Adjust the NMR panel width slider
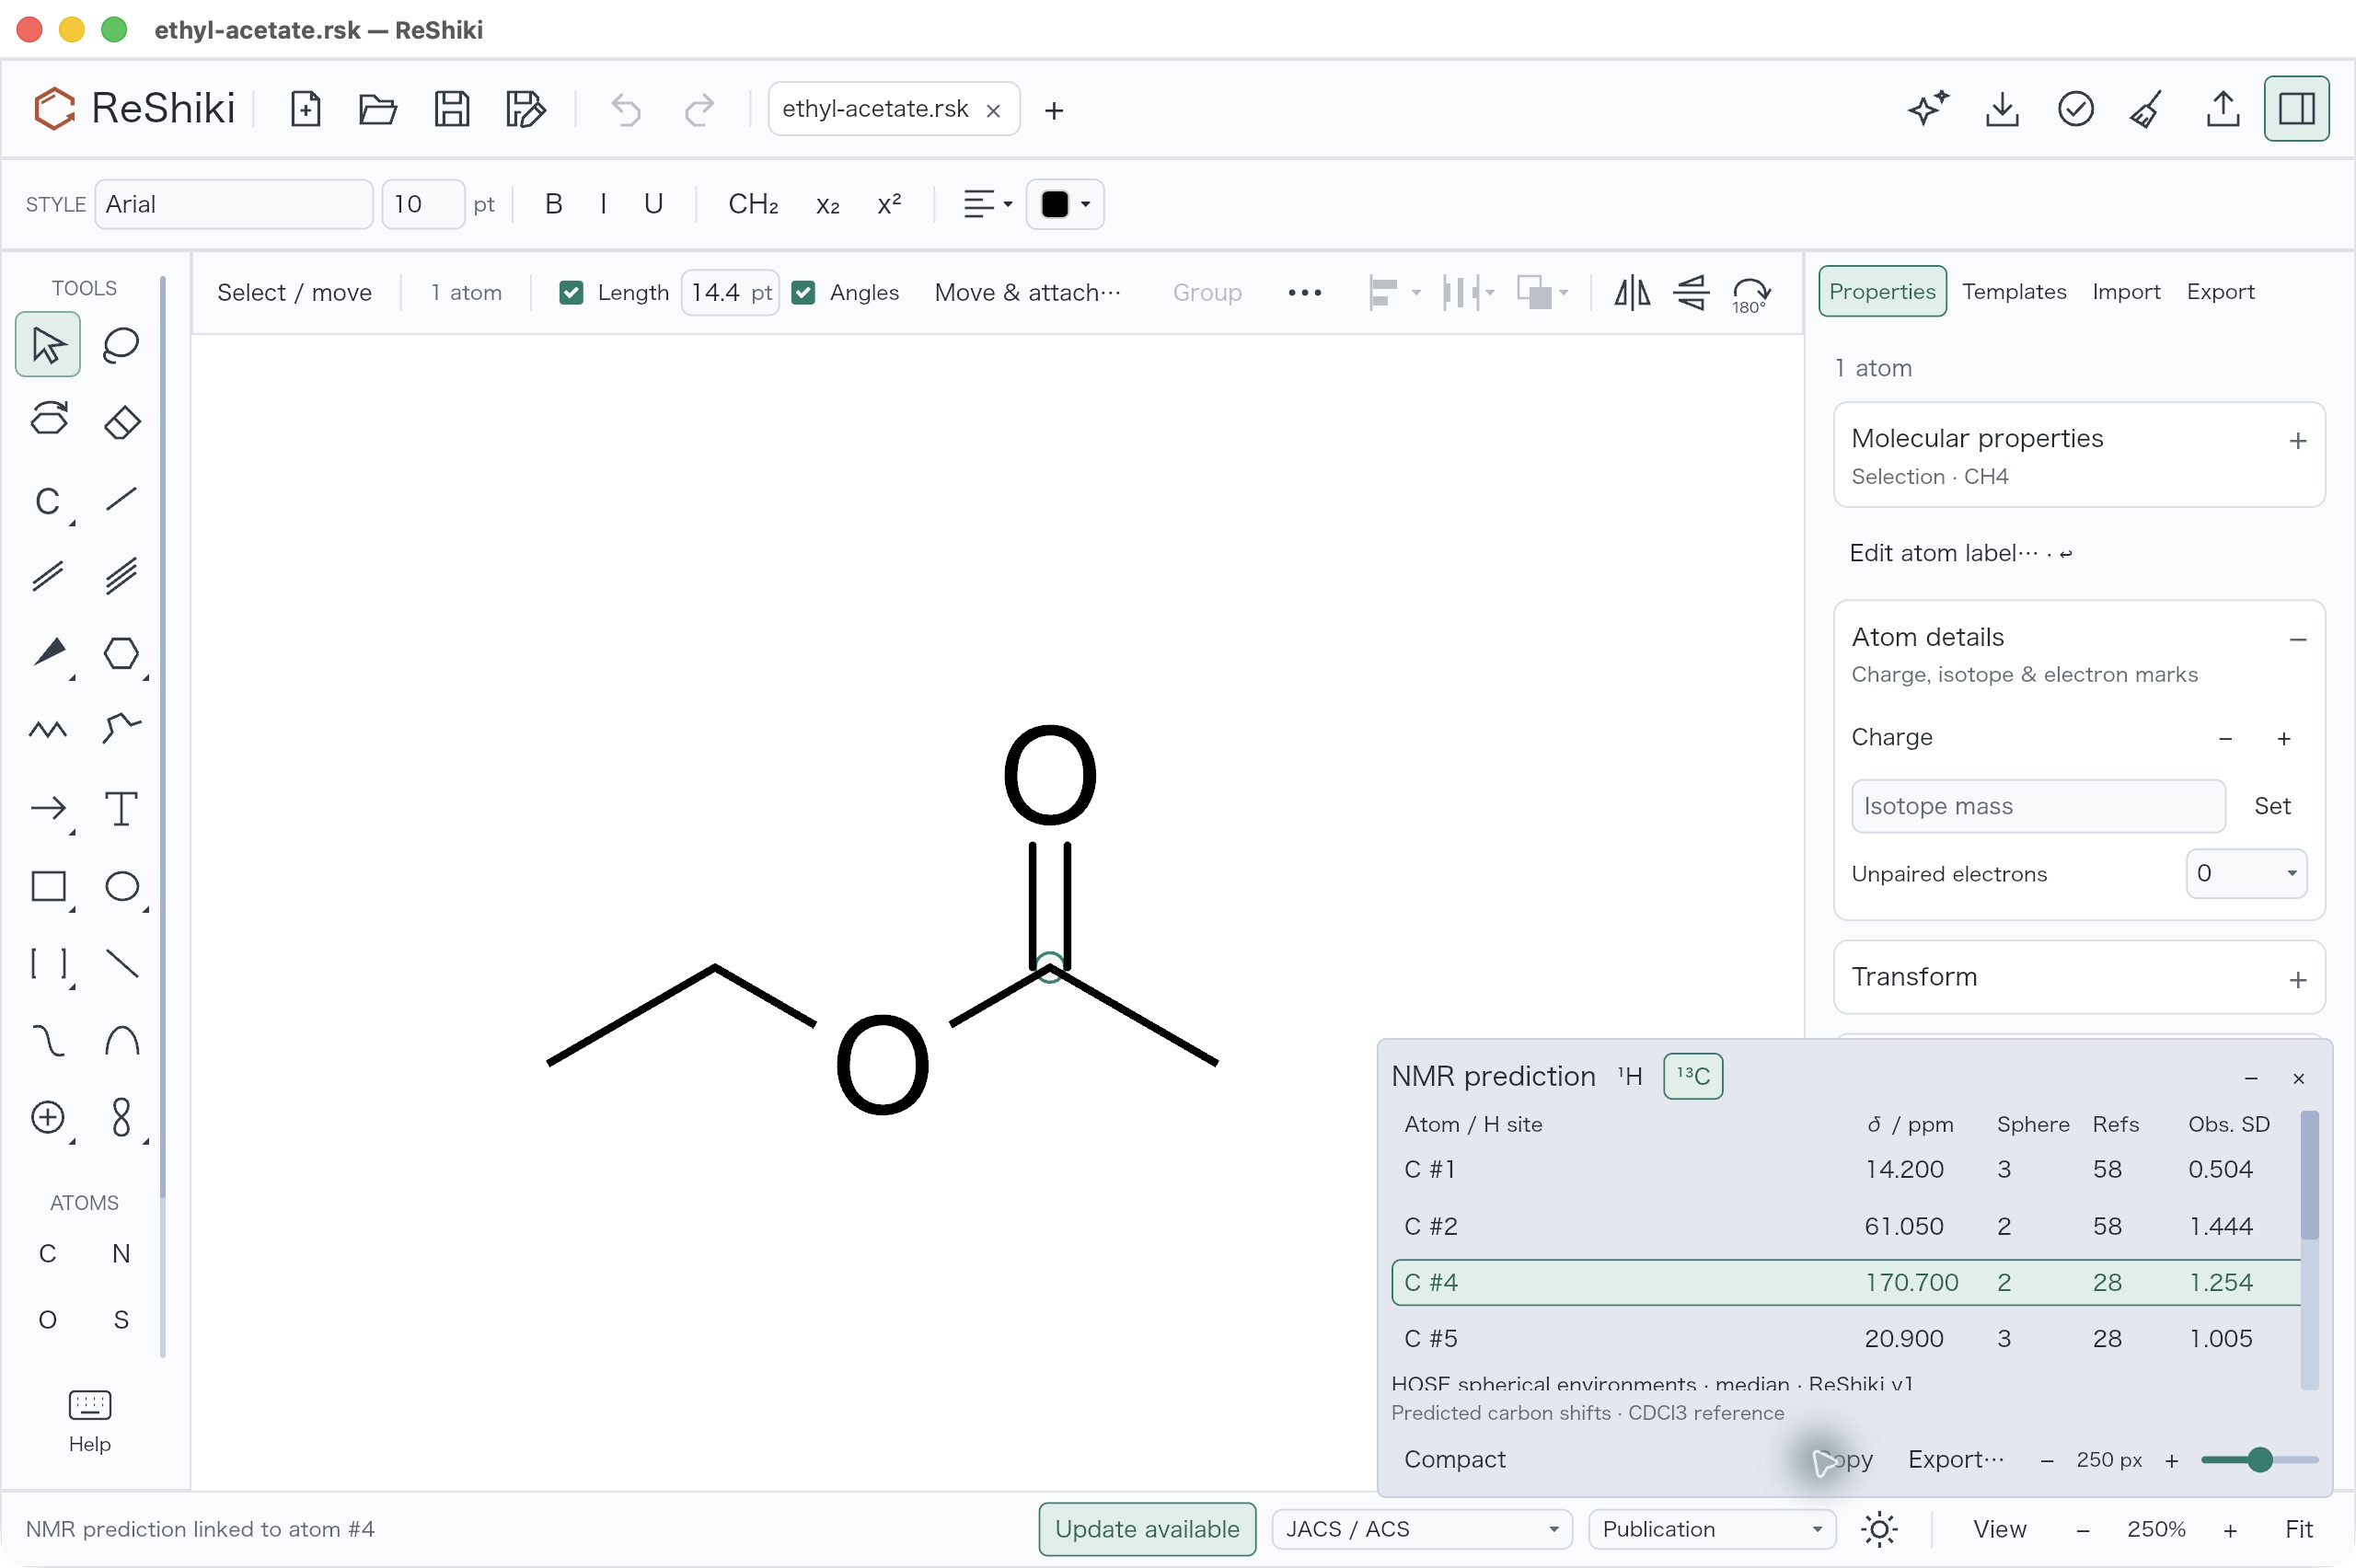 point(2259,1460)
